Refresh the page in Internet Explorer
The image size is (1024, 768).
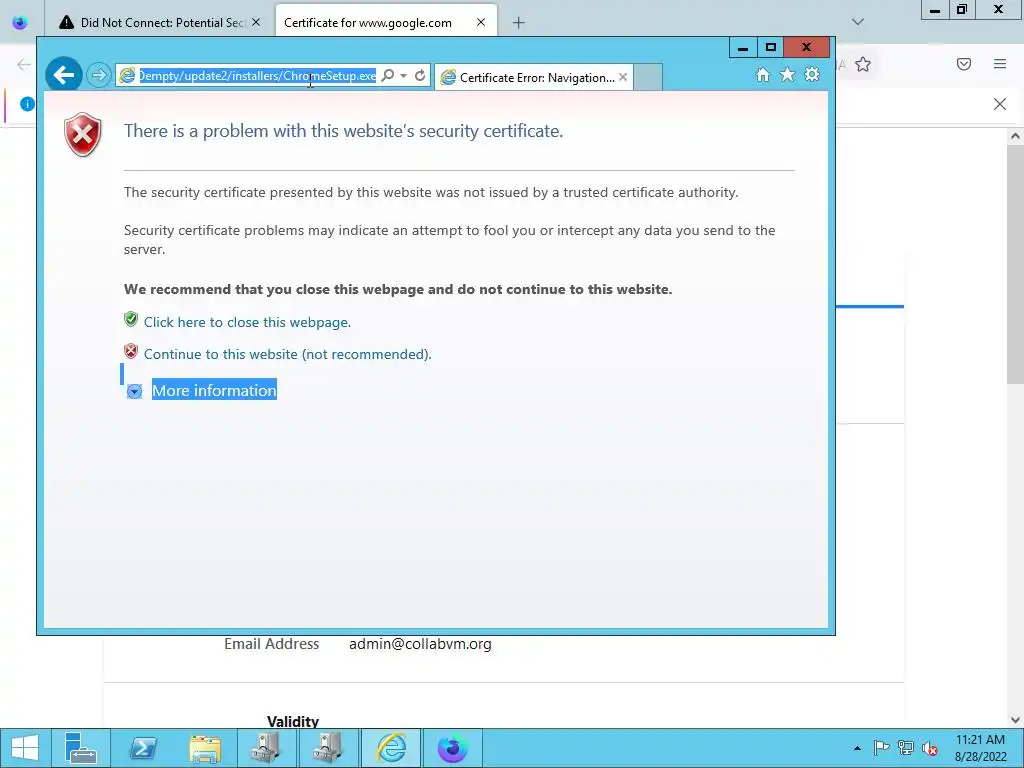click(420, 75)
